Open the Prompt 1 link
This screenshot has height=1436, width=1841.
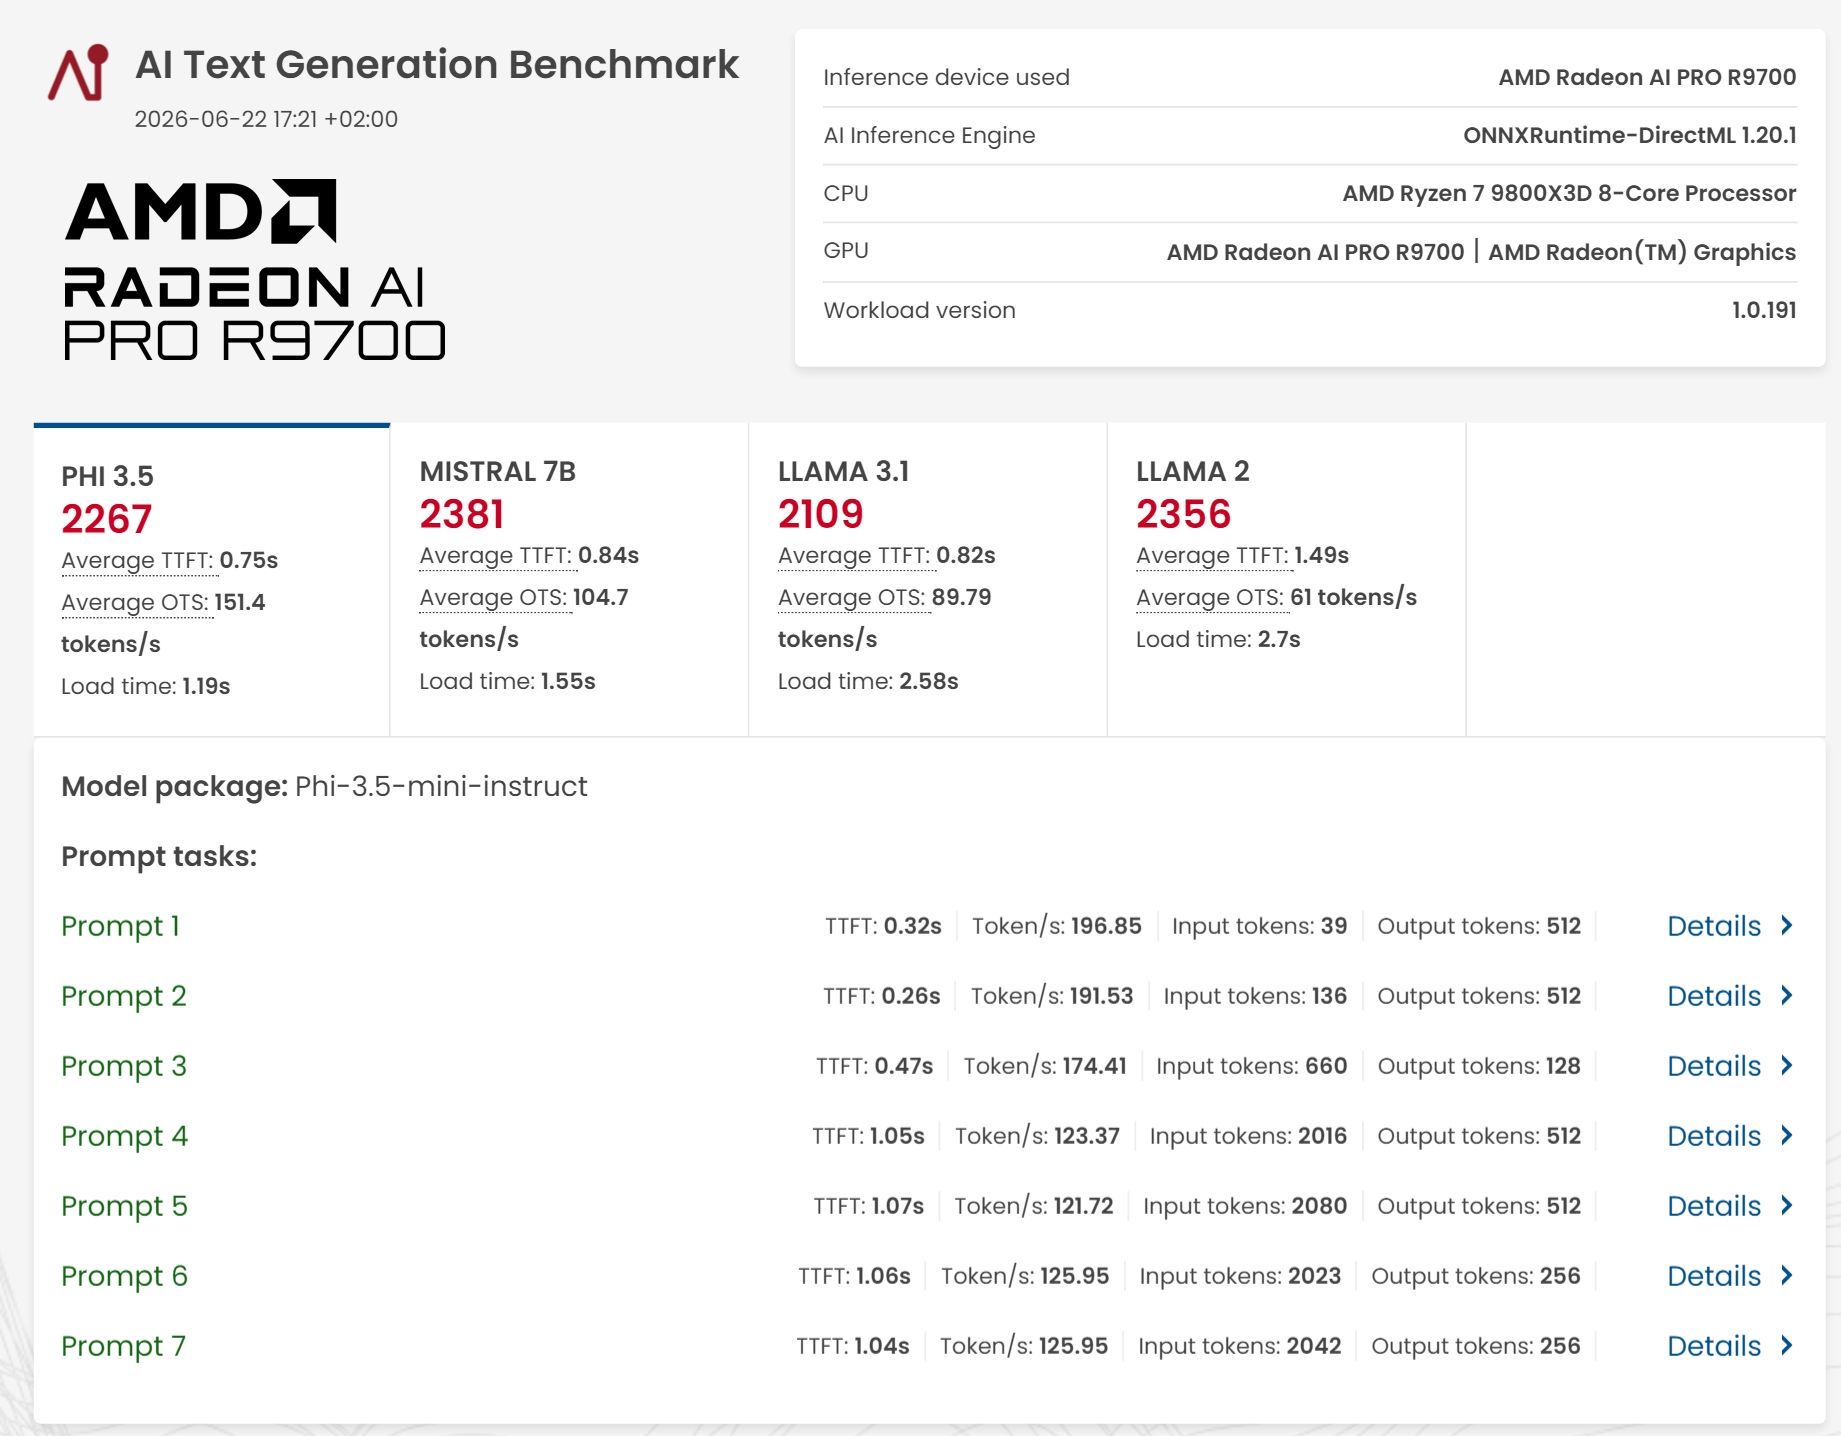(120, 926)
